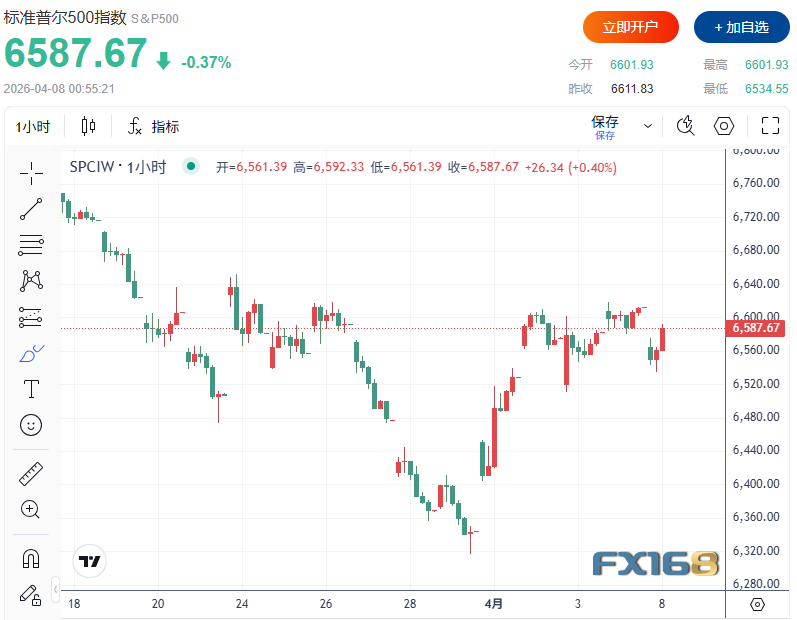
Task: Click the 6,400.00 price axis label
Action: (x=756, y=484)
